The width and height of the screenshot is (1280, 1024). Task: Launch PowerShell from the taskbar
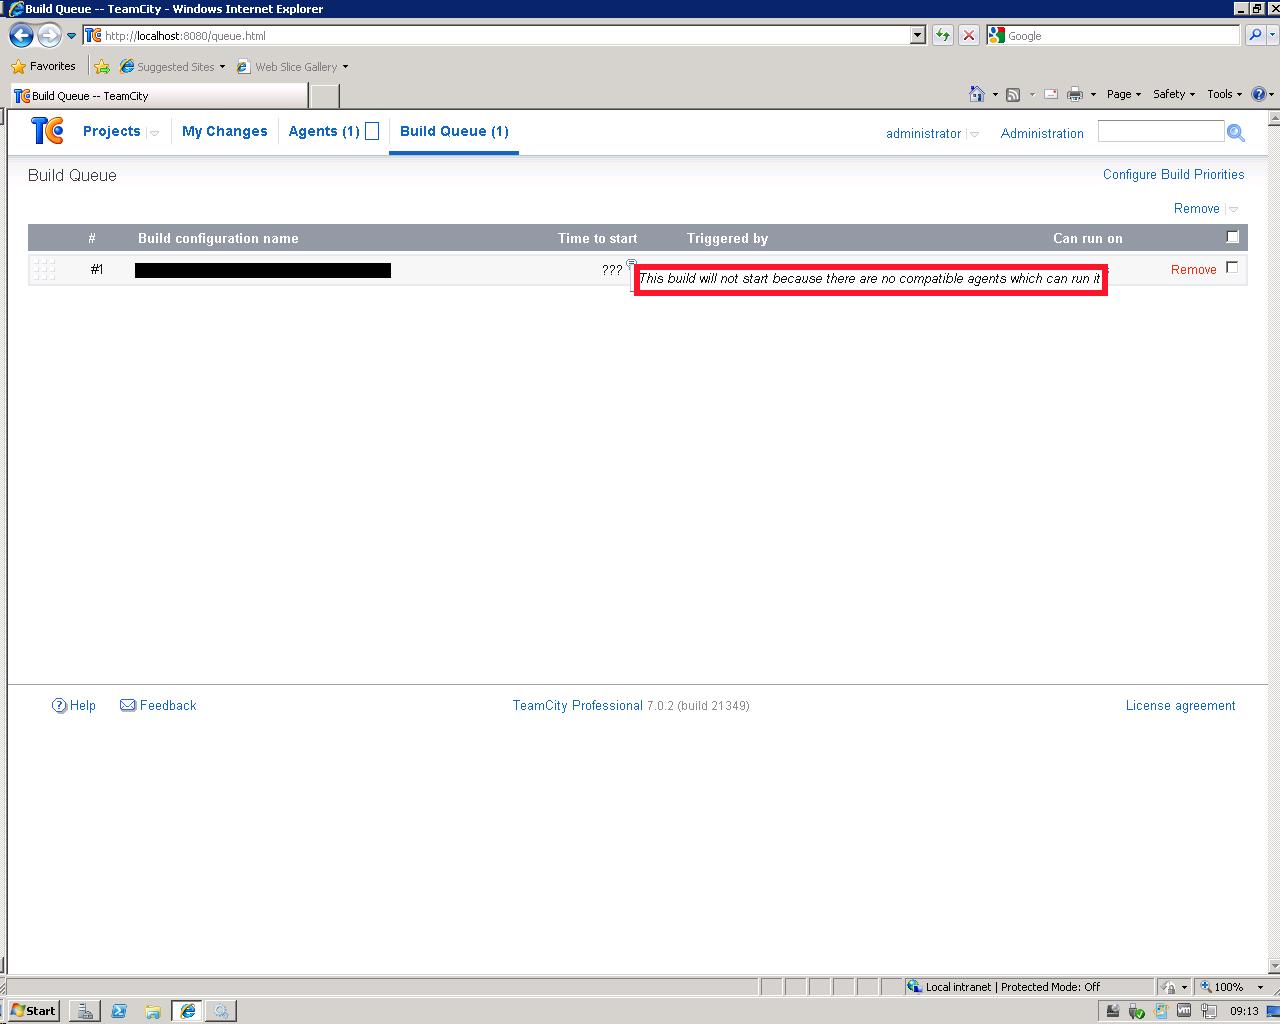[119, 1011]
